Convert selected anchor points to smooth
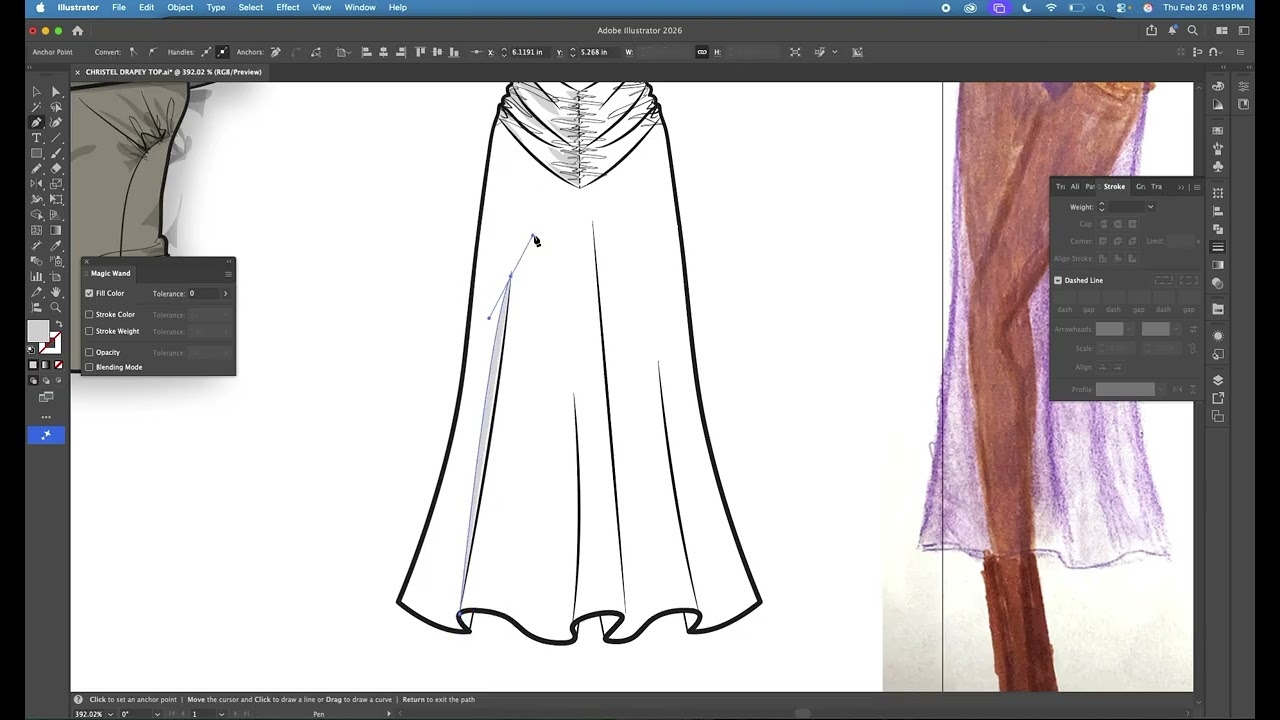Screen dimensions: 1280x720 coord(152,52)
